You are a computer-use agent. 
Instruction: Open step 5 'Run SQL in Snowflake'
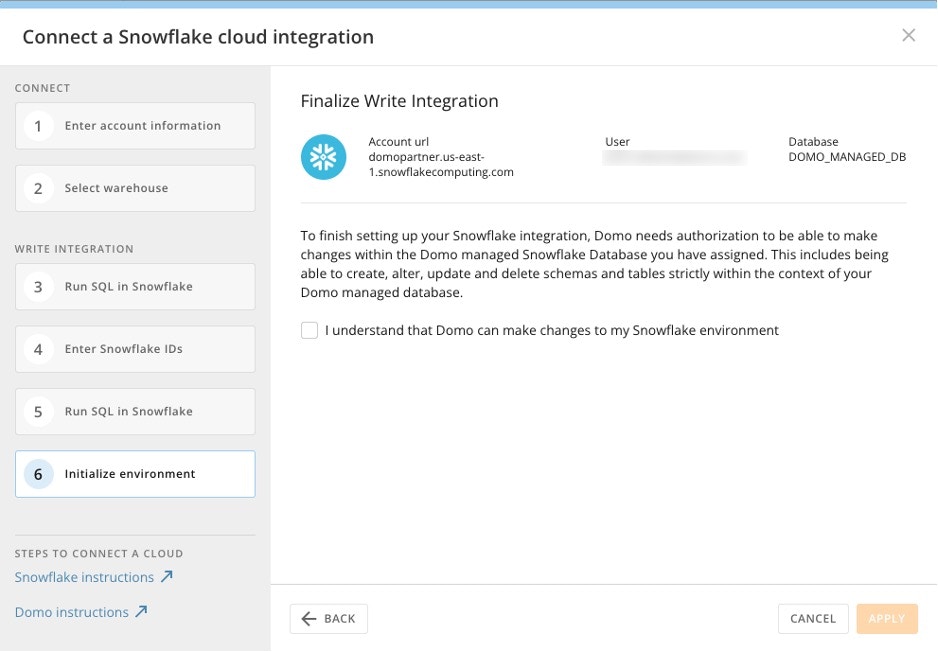click(x=135, y=411)
